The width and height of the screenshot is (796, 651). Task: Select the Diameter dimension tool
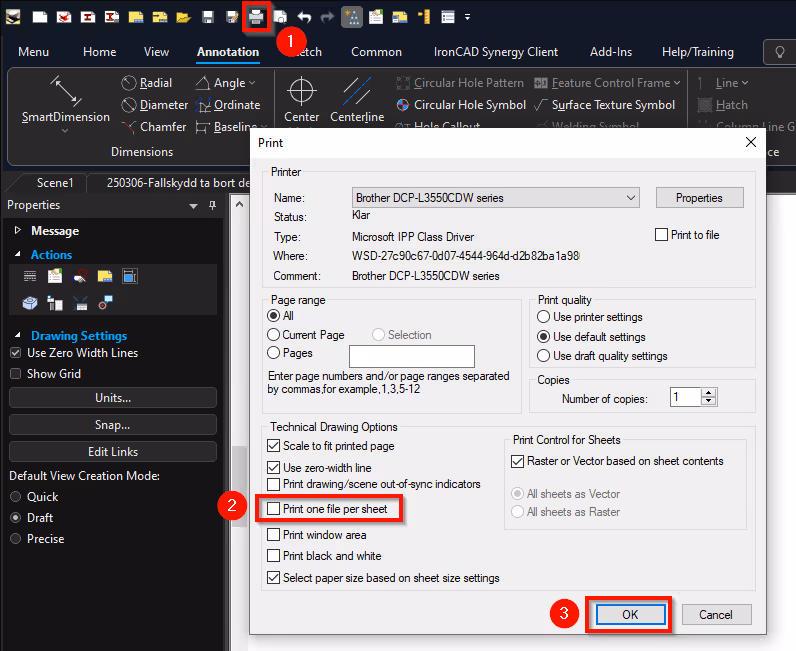(x=155, y=105)
